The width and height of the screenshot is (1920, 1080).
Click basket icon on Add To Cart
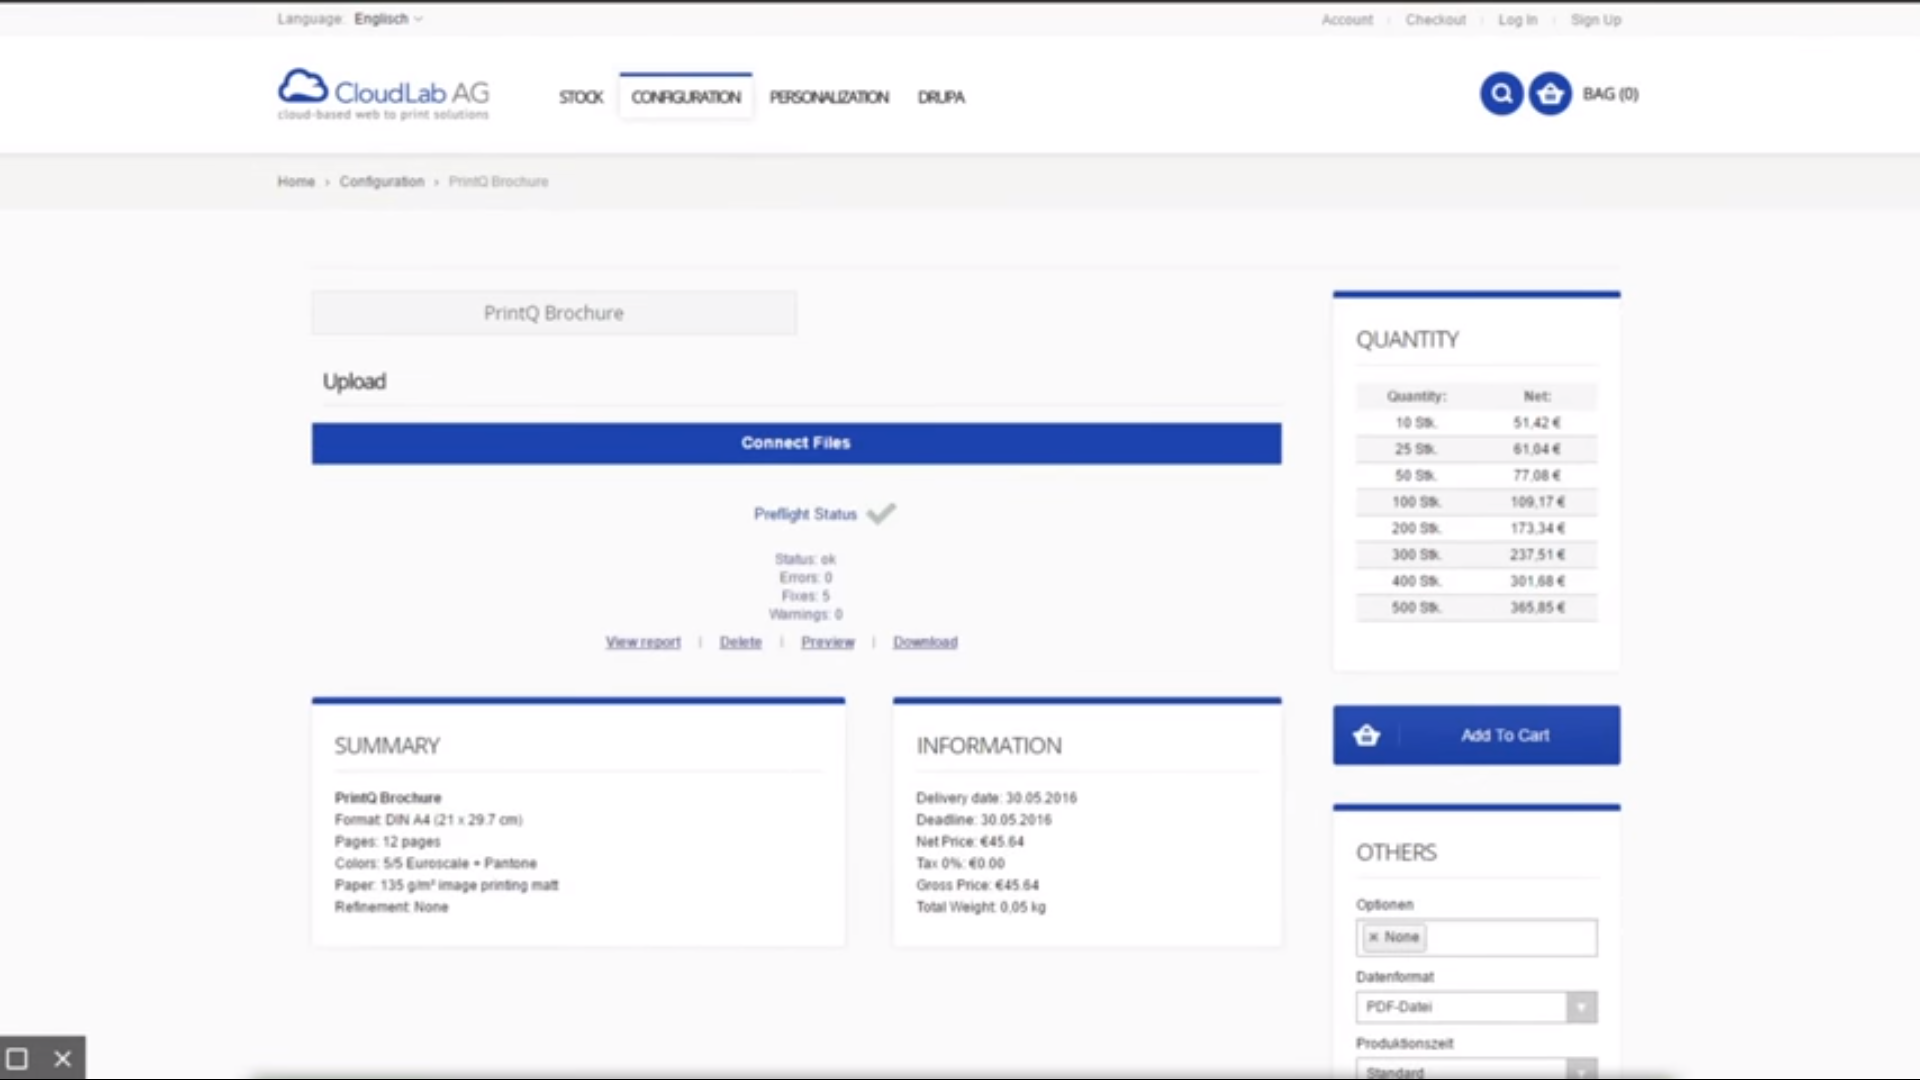1366,736
